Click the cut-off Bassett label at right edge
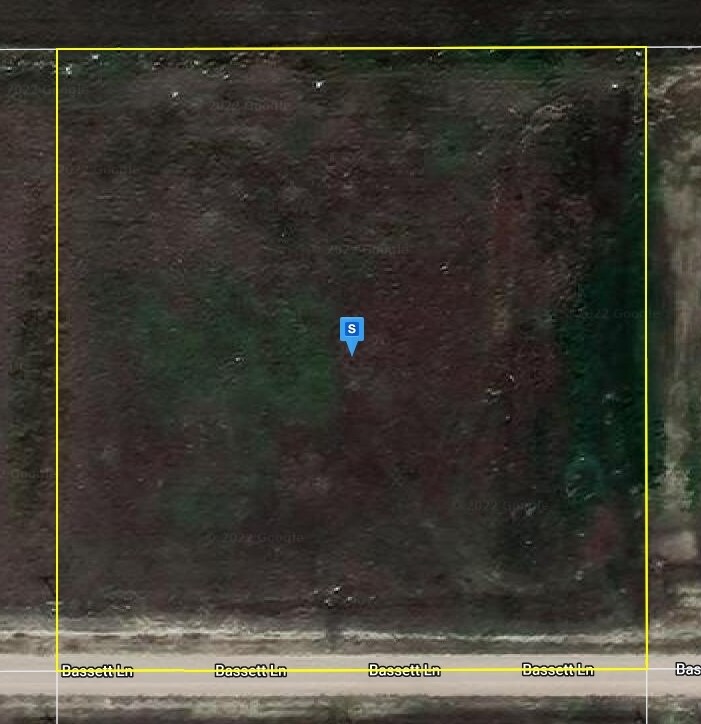The height and width of the screenshot is (724, 701). pos(687,669)
